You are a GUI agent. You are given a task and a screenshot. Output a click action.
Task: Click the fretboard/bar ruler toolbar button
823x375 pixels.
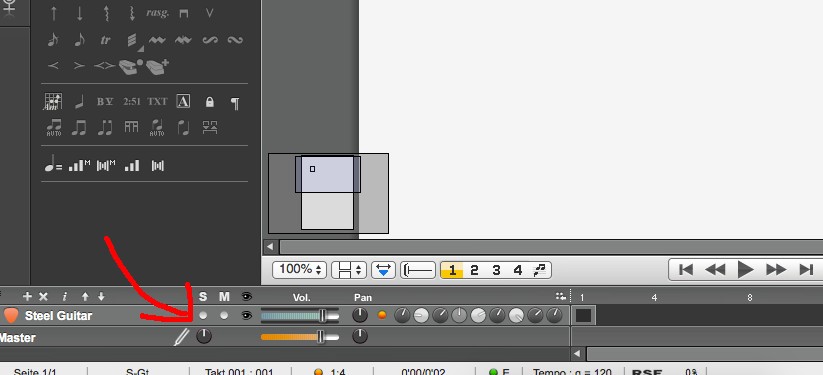coord(418,270)
